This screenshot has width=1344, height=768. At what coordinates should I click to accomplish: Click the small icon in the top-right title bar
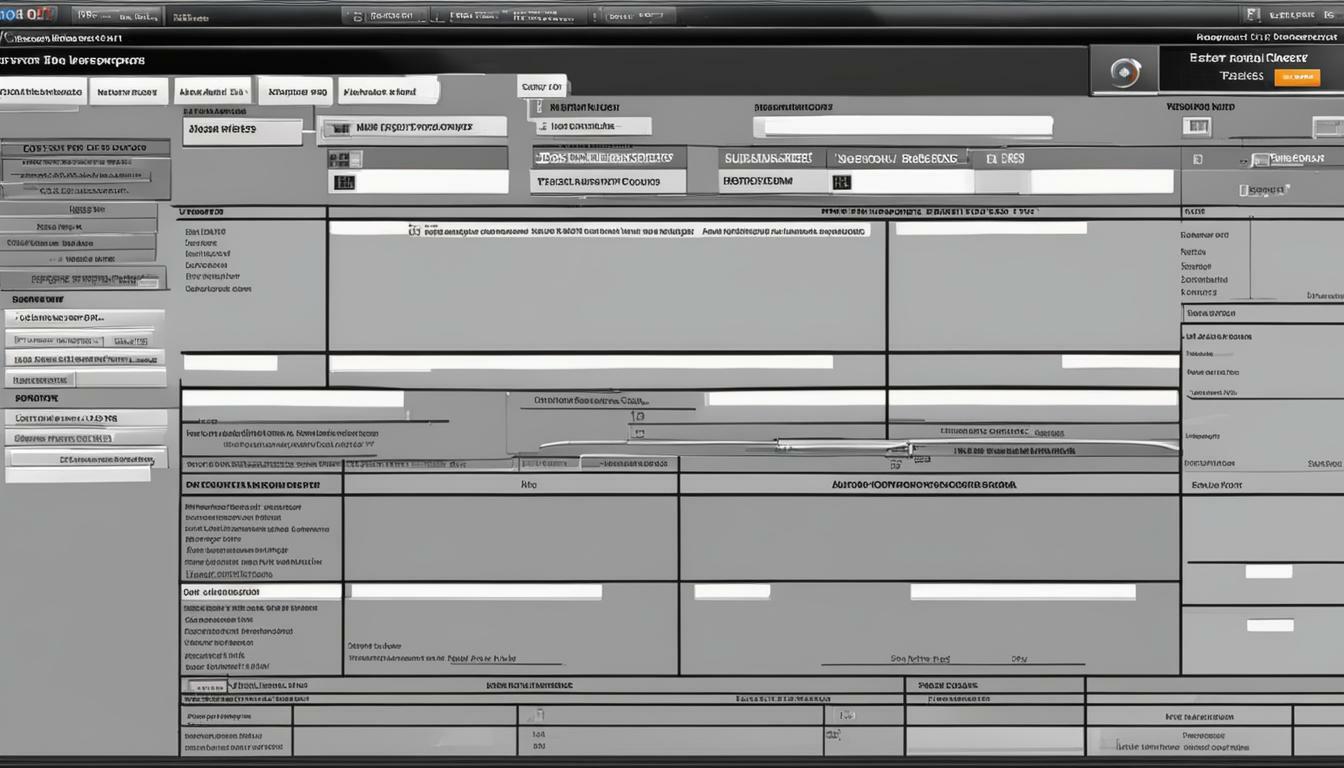coord(1252,14)
